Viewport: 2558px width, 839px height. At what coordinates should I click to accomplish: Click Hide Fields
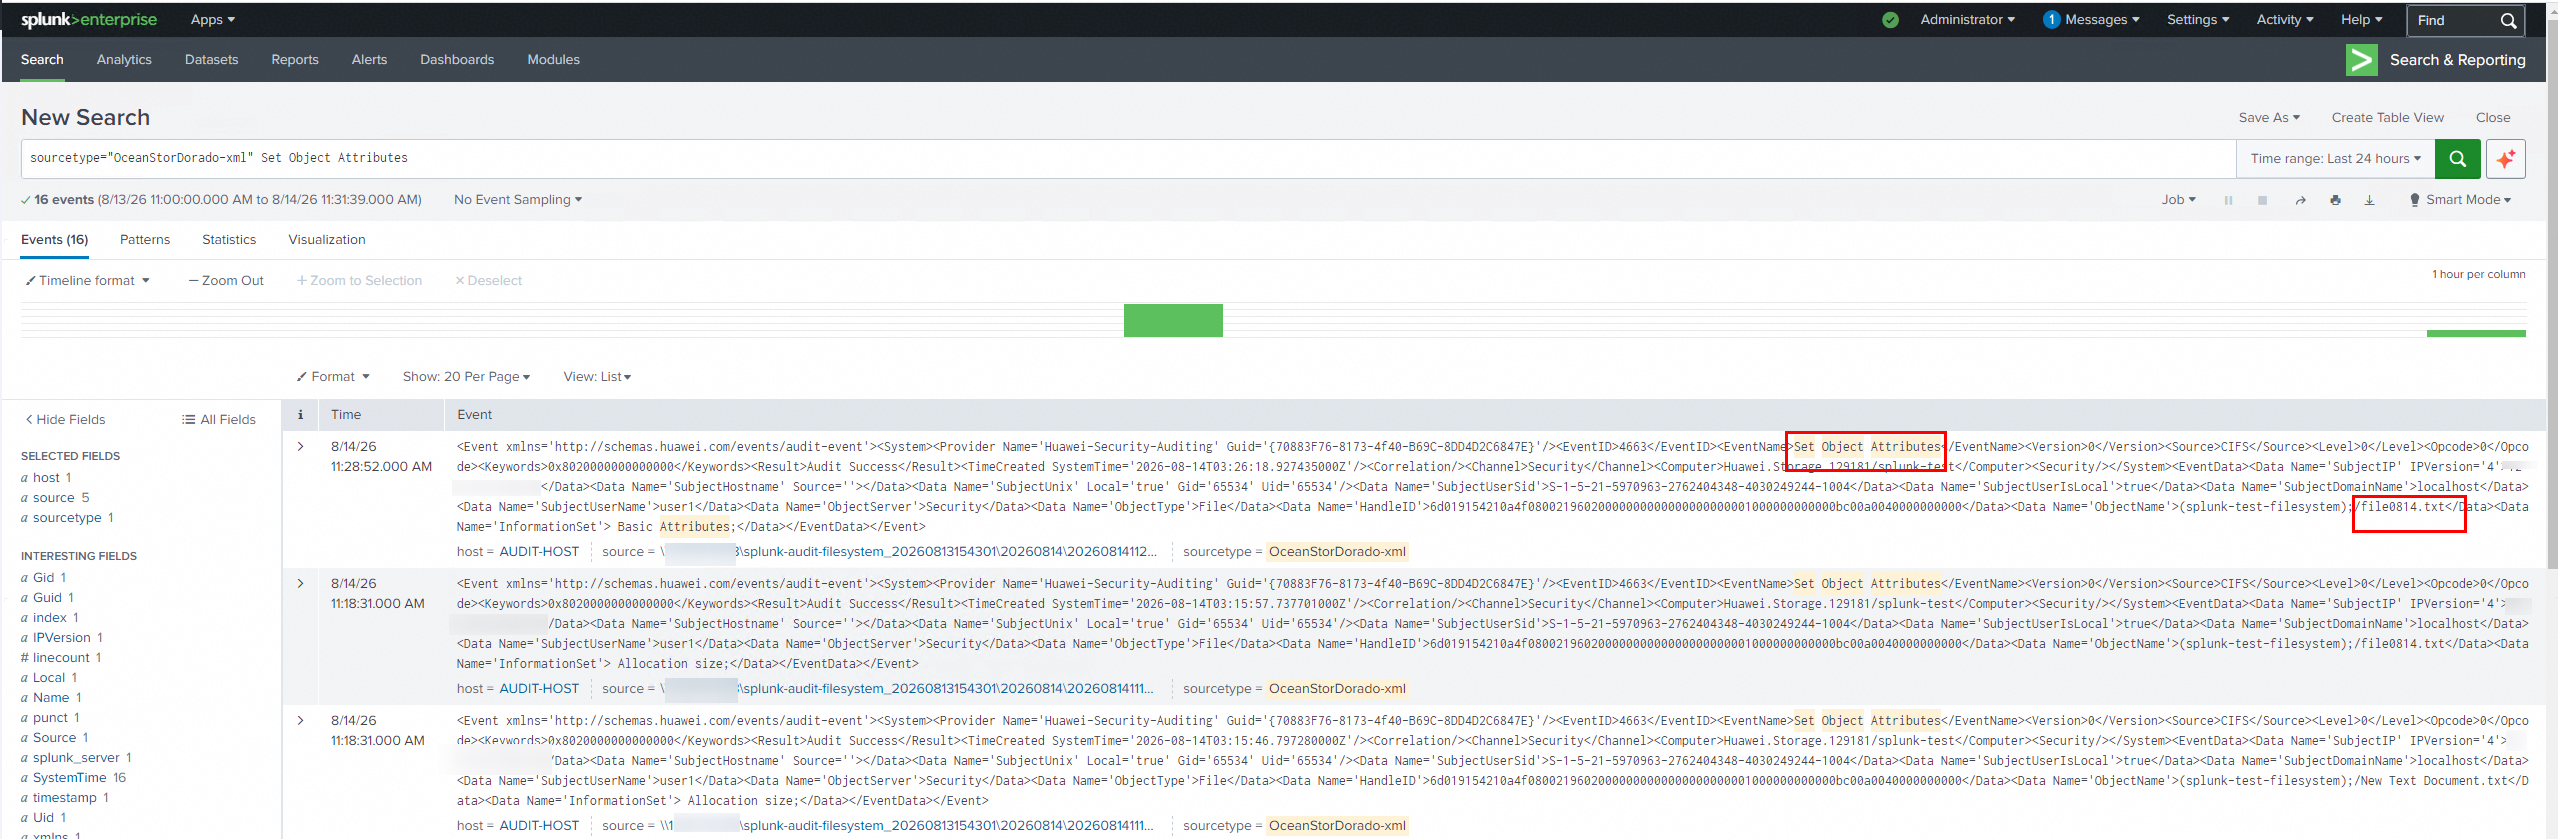(65, 420)
